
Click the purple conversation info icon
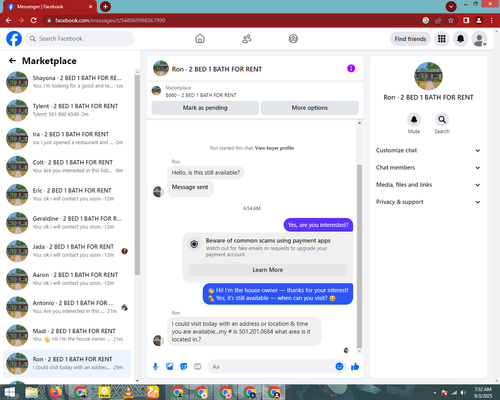tap(351, 68)
